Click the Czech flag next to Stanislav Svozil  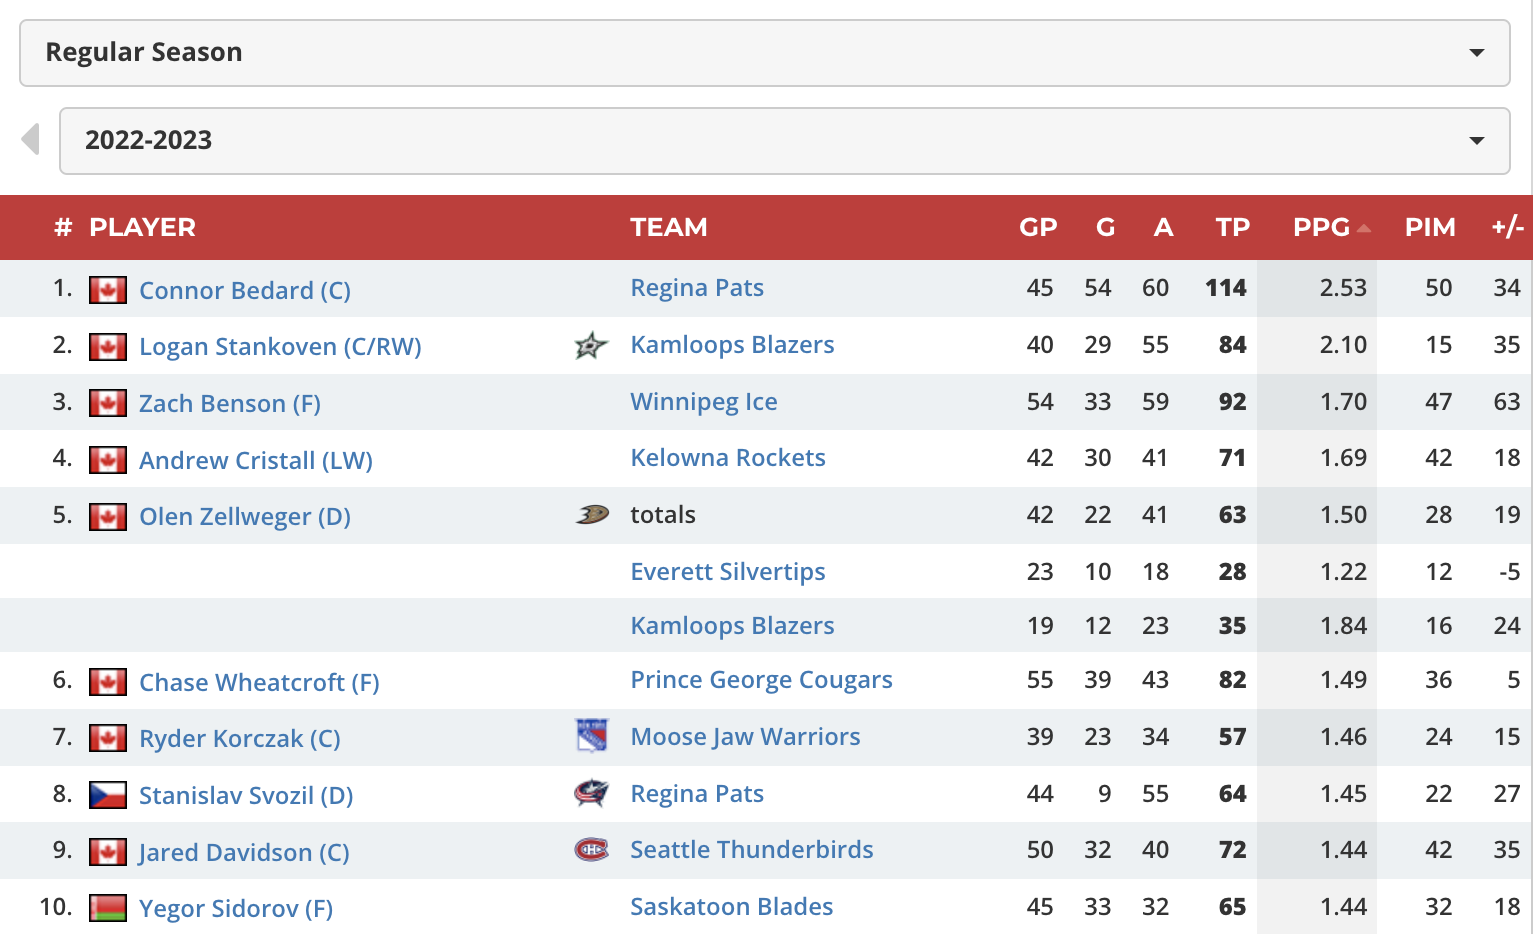point(108,795)
